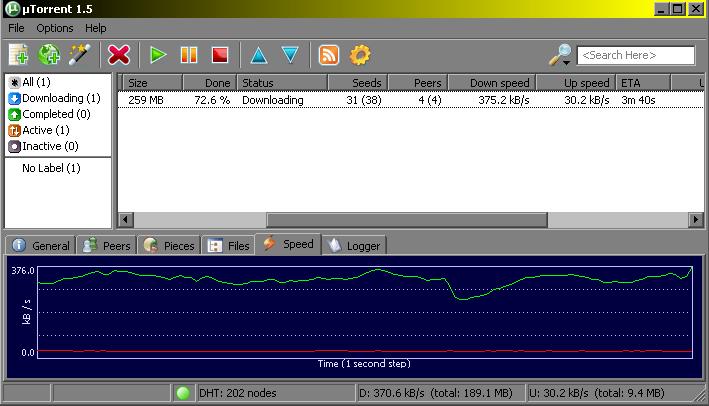Remove torrent with the red X icon

click(x=118, y=55)
